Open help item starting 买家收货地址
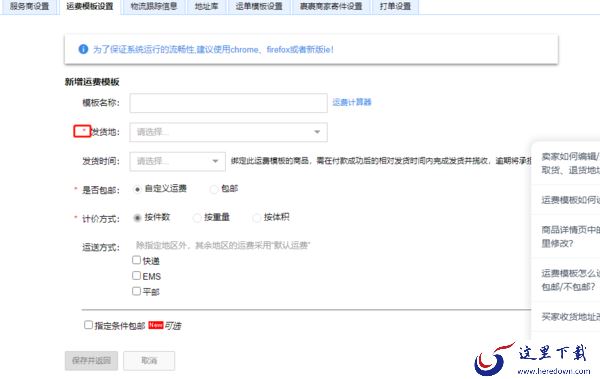600x379 pixels. pyautogui.click(x=570, y=317)
